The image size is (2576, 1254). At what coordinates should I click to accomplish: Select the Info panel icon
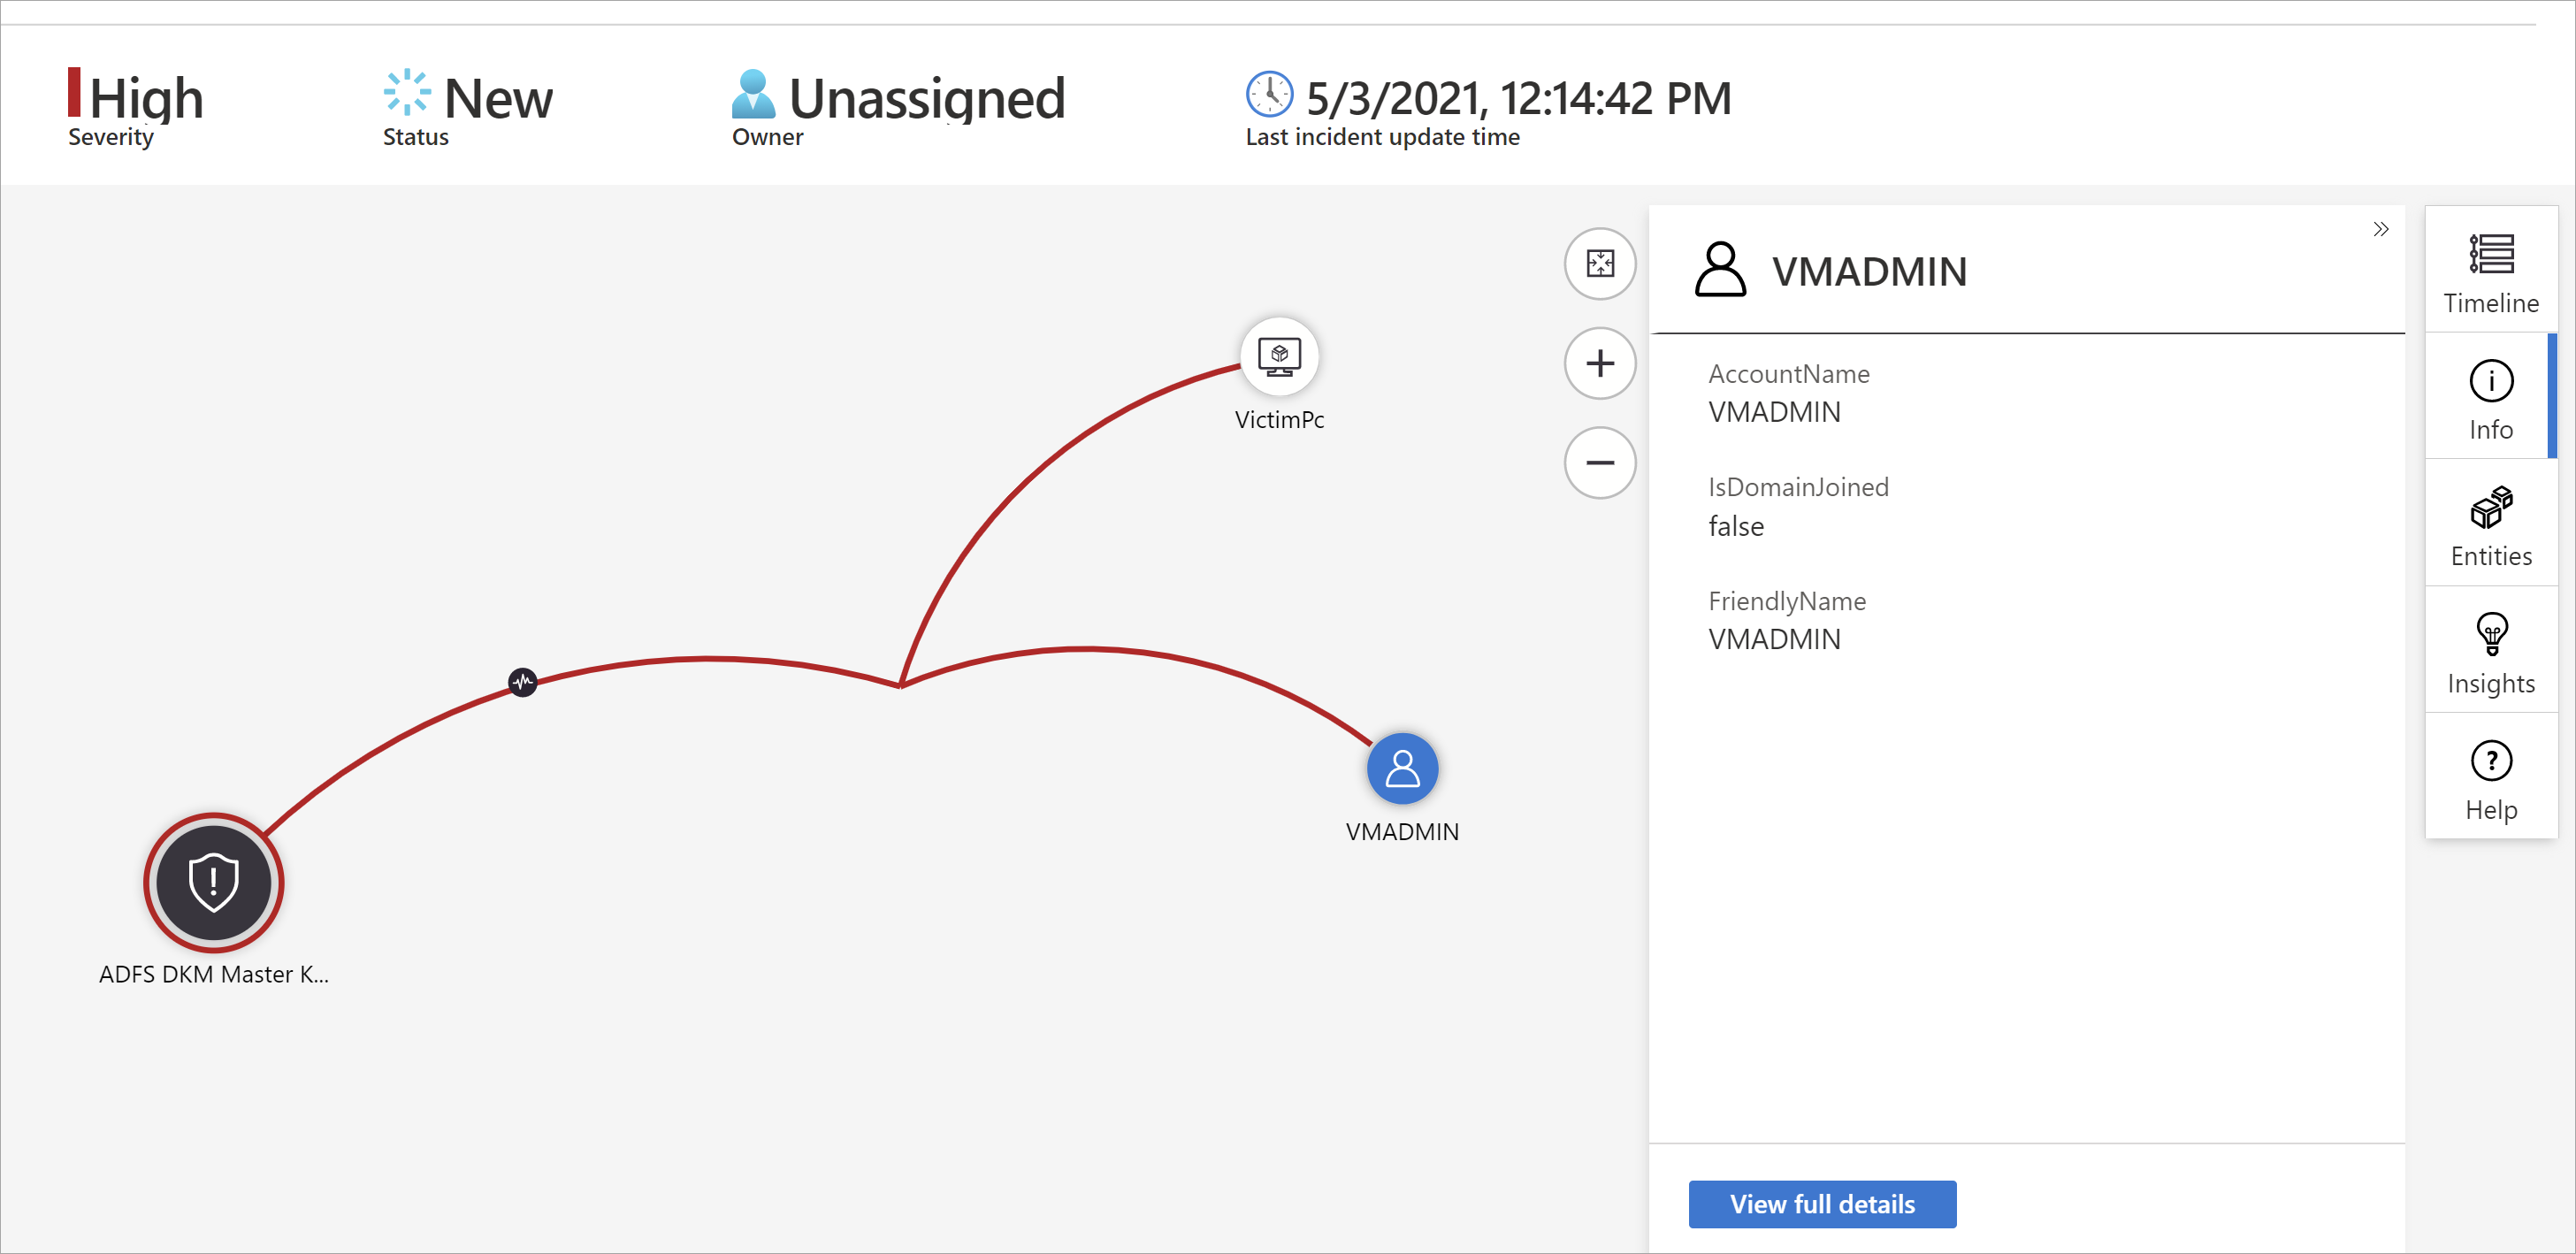pos(2492,401)
